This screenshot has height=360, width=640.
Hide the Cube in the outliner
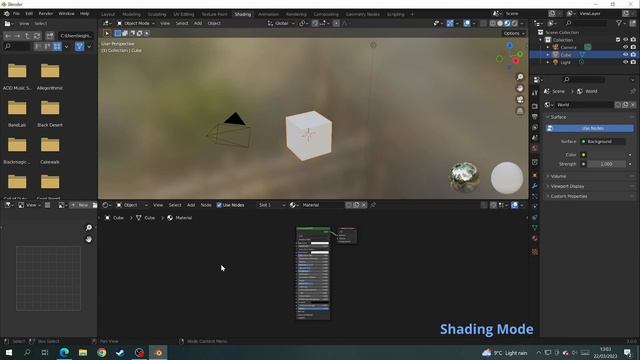click(625, 55)
